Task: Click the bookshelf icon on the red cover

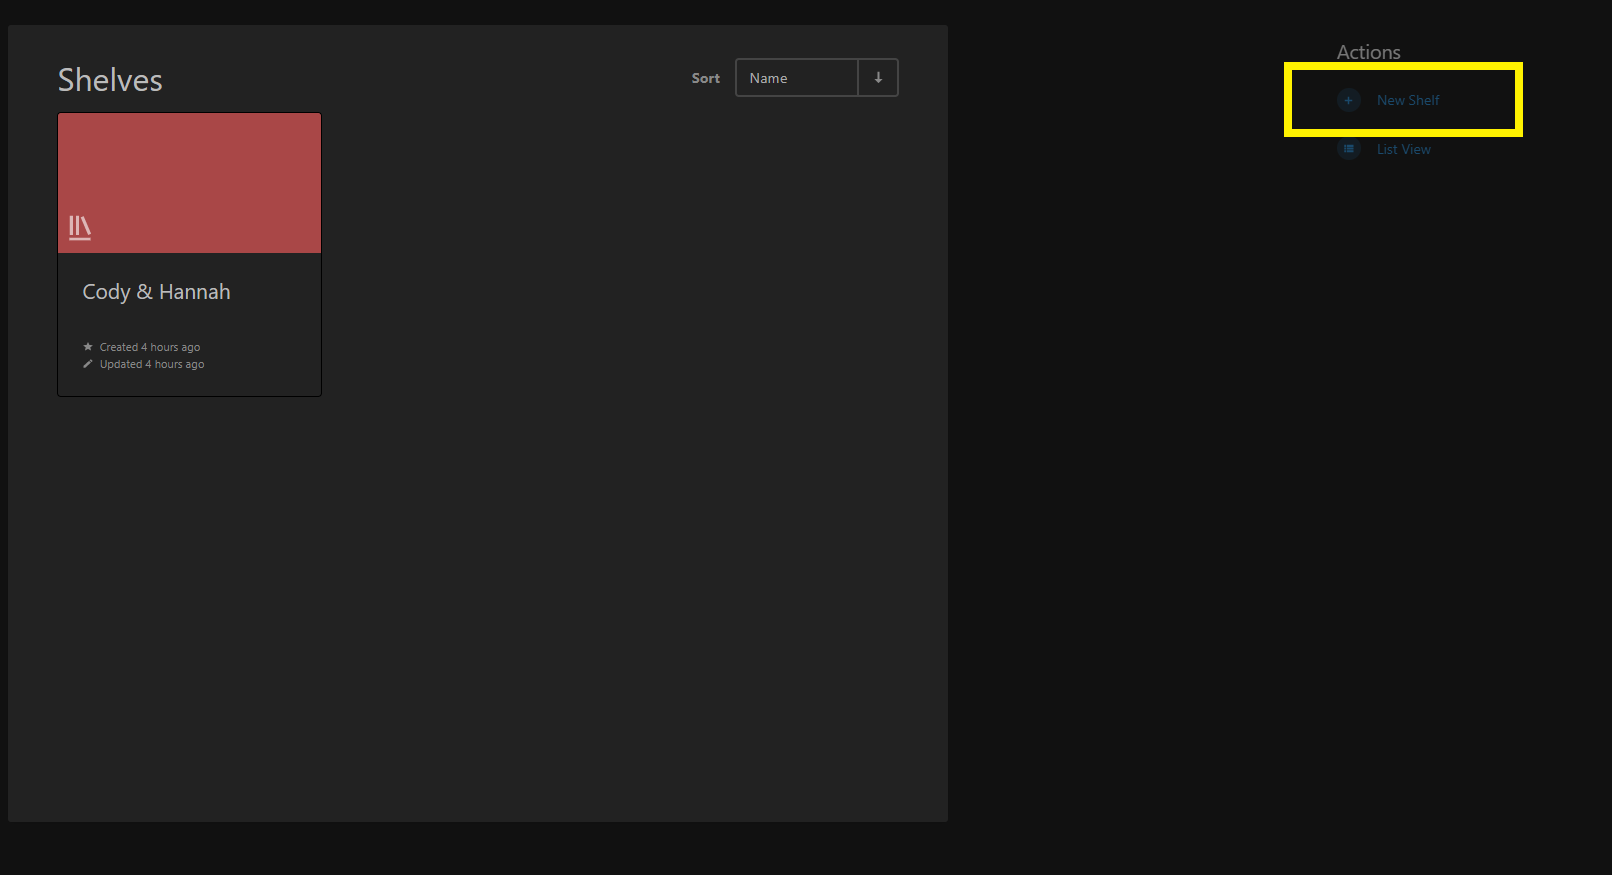Action: click(80, 228)
